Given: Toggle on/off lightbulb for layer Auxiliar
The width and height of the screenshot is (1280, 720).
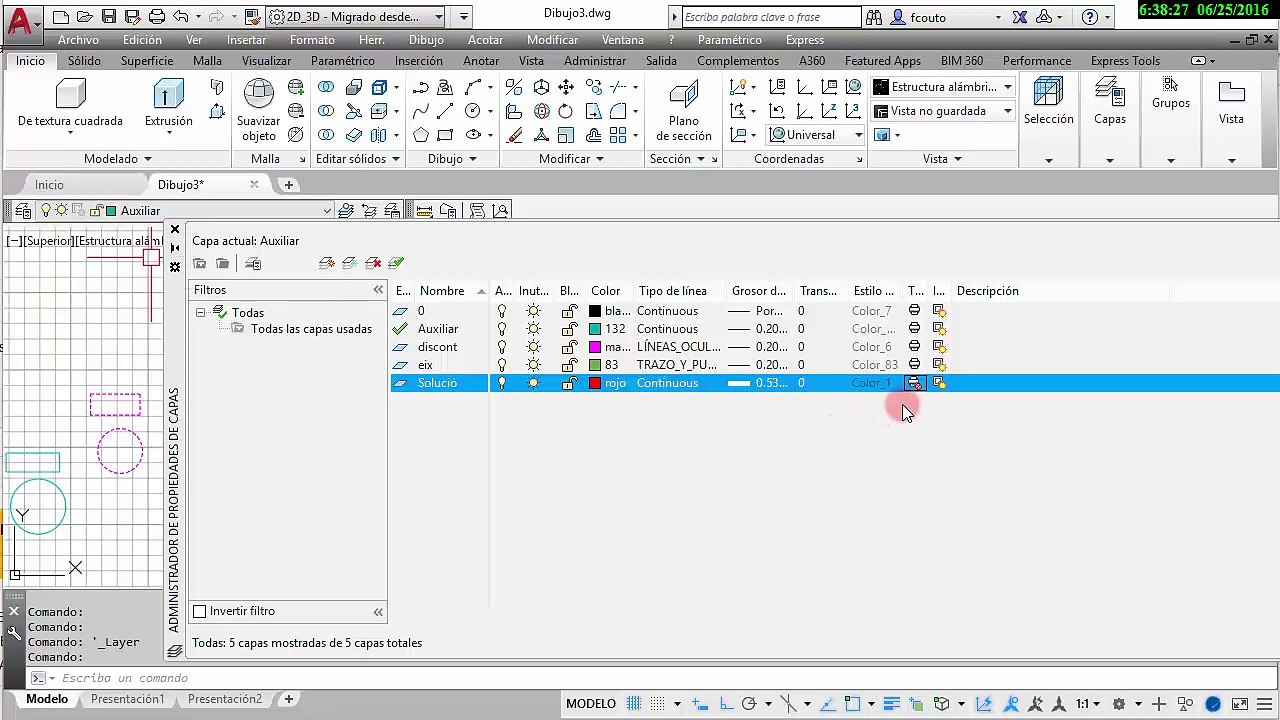Looking at the screenshot, I should (502, 329).
